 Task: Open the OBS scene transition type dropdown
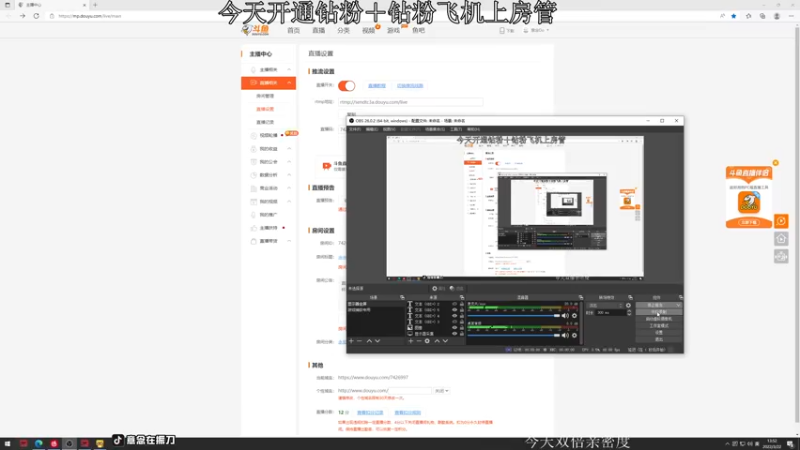click(x=605, y=306)
